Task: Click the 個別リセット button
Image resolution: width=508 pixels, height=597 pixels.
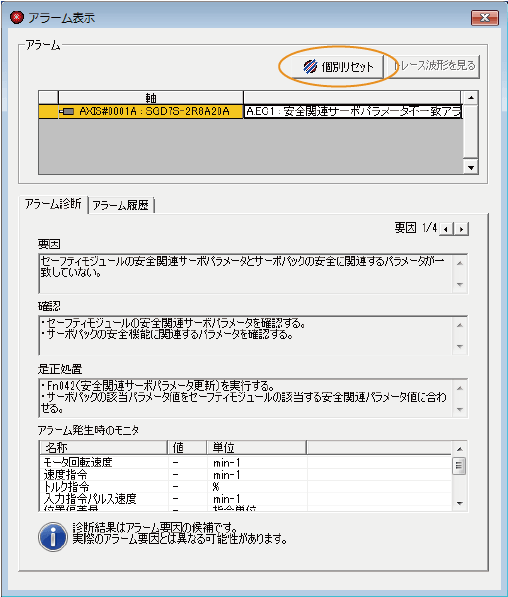Action: pos(337,67)
